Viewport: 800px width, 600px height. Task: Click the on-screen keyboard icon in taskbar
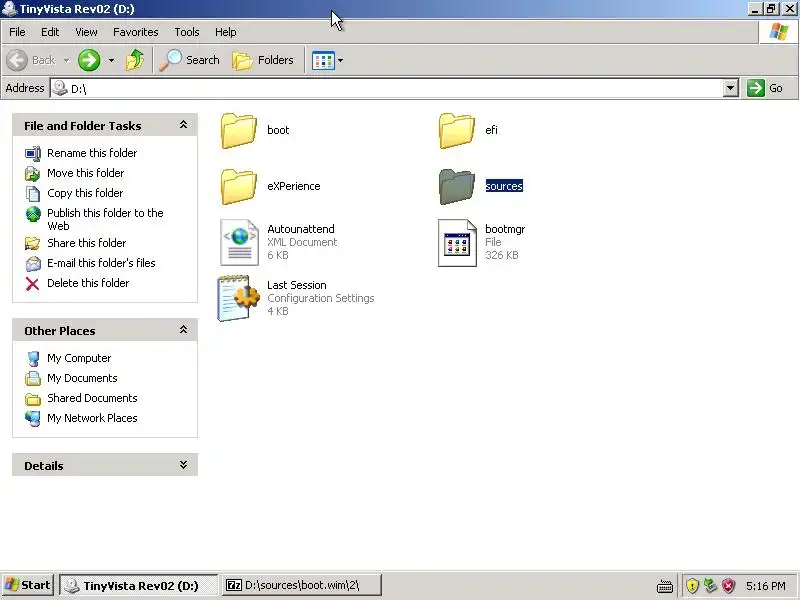pos(664,586)
